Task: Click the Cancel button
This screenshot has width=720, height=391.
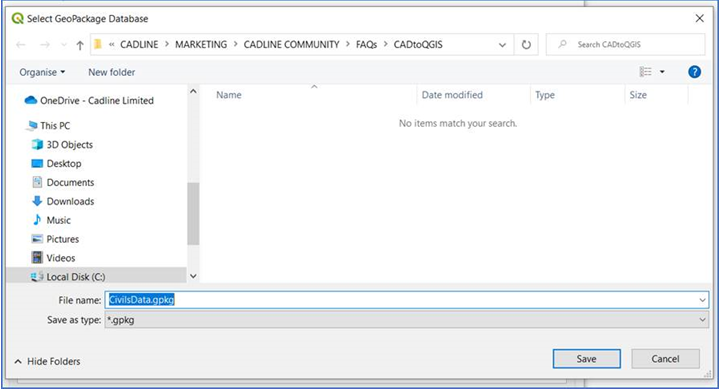Action: point(665,359)
